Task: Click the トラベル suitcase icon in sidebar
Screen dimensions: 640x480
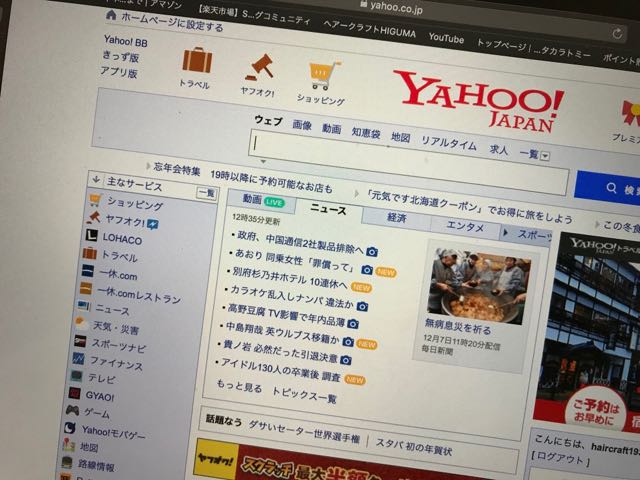Action: coord(89,253)
